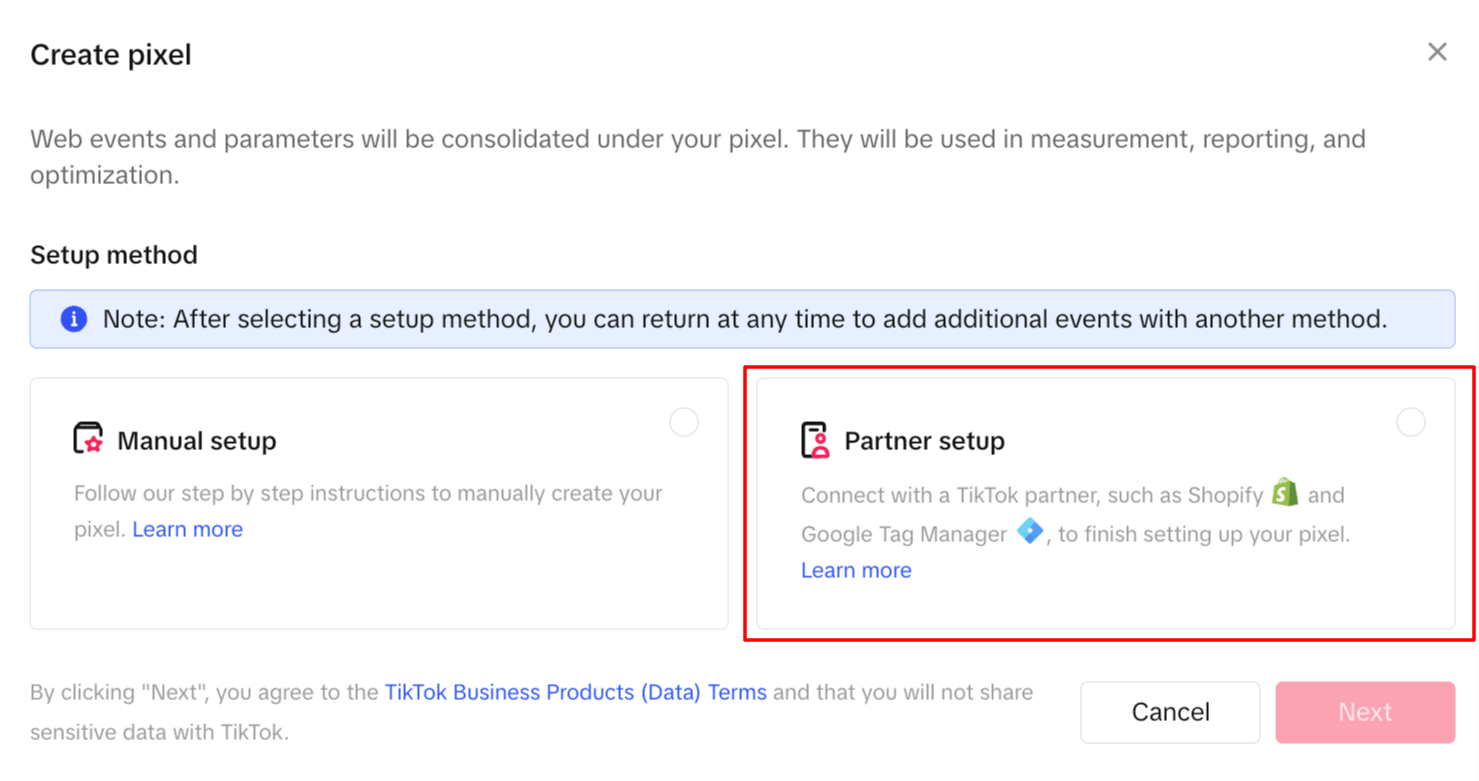Click the Manual setup card title

click(x=197, y=441)
